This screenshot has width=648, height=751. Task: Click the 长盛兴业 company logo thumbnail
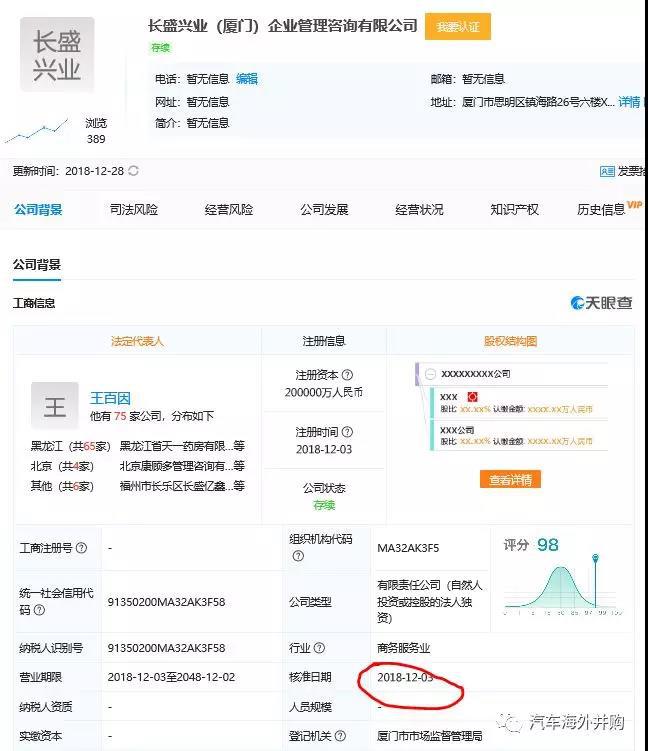57,54
